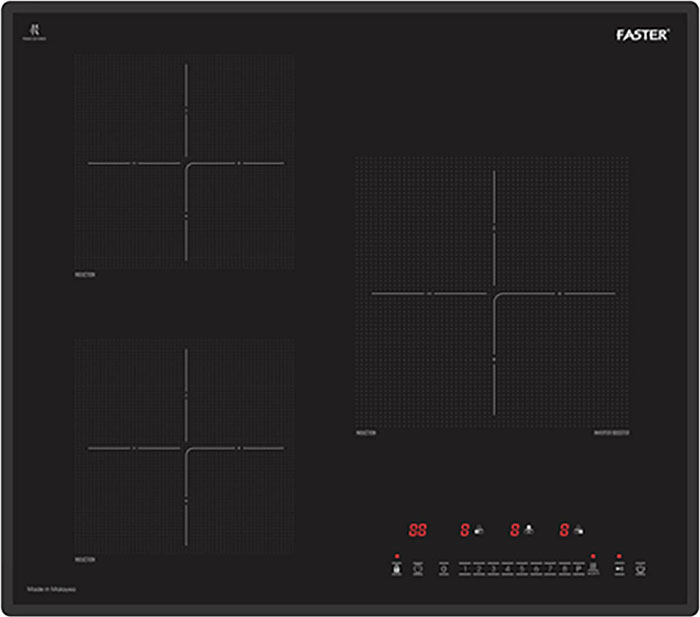Toggle the rightmost key on the control strip
This screenshot has width=700, height=617.
click(x=640, y=568)
